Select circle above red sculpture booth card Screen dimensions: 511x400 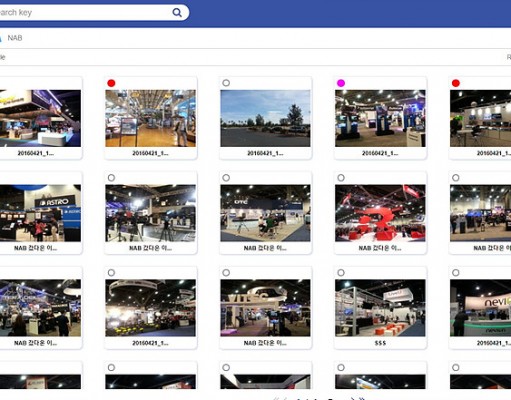pos(341,178)
